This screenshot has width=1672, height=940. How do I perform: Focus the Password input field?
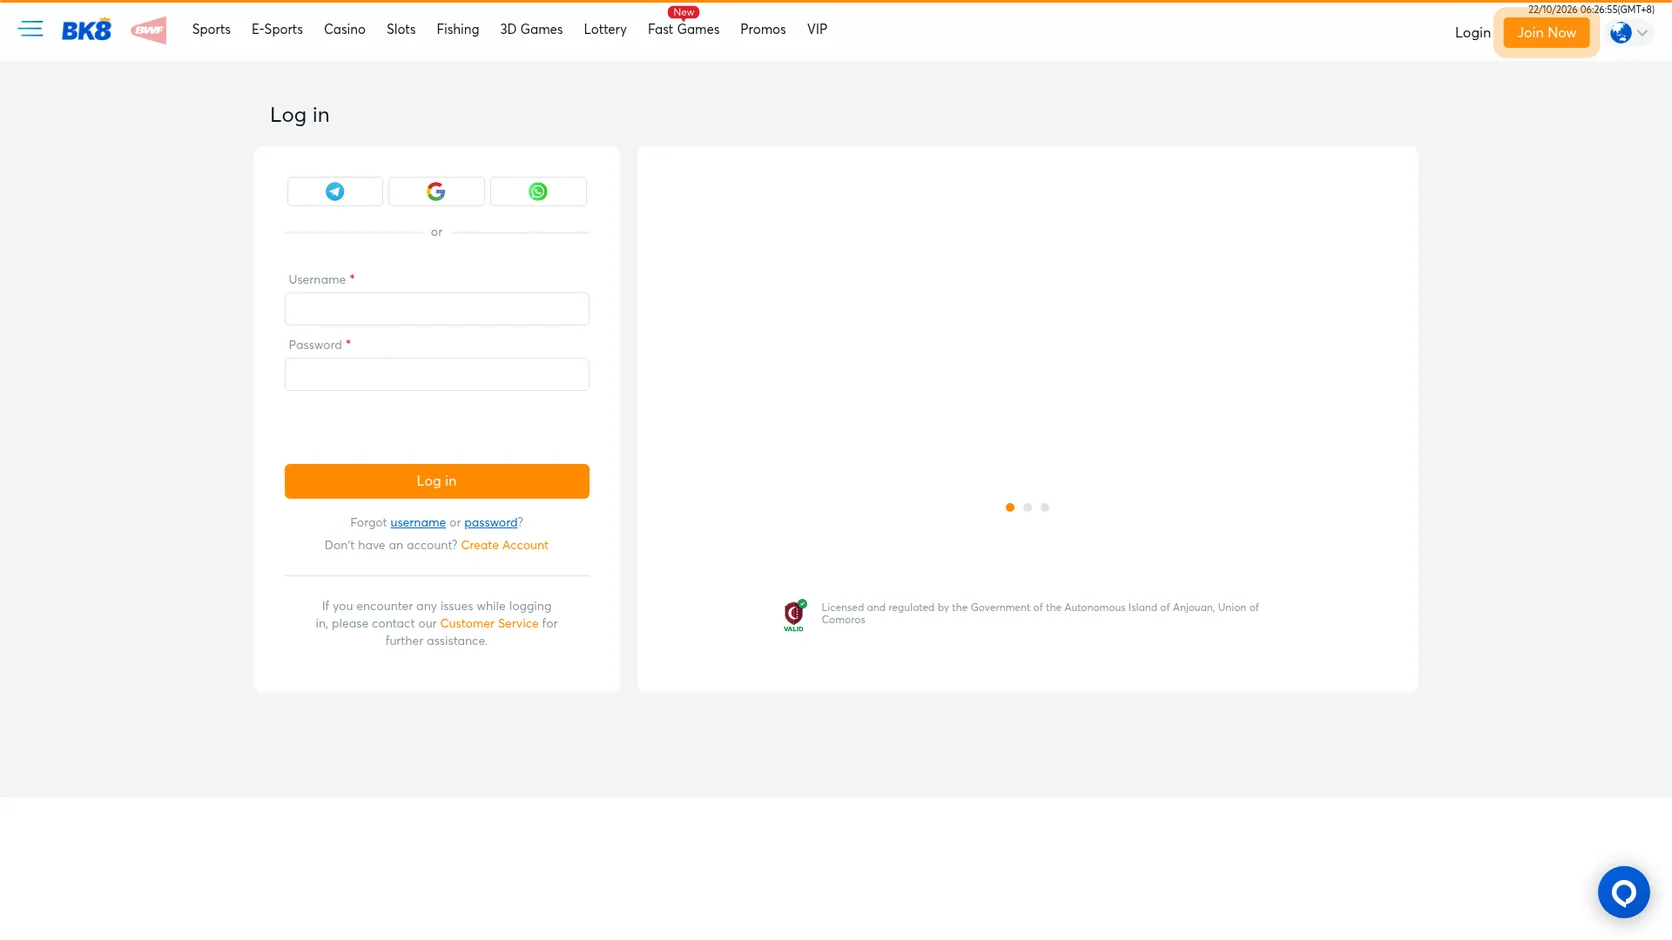tap(437, 374)
